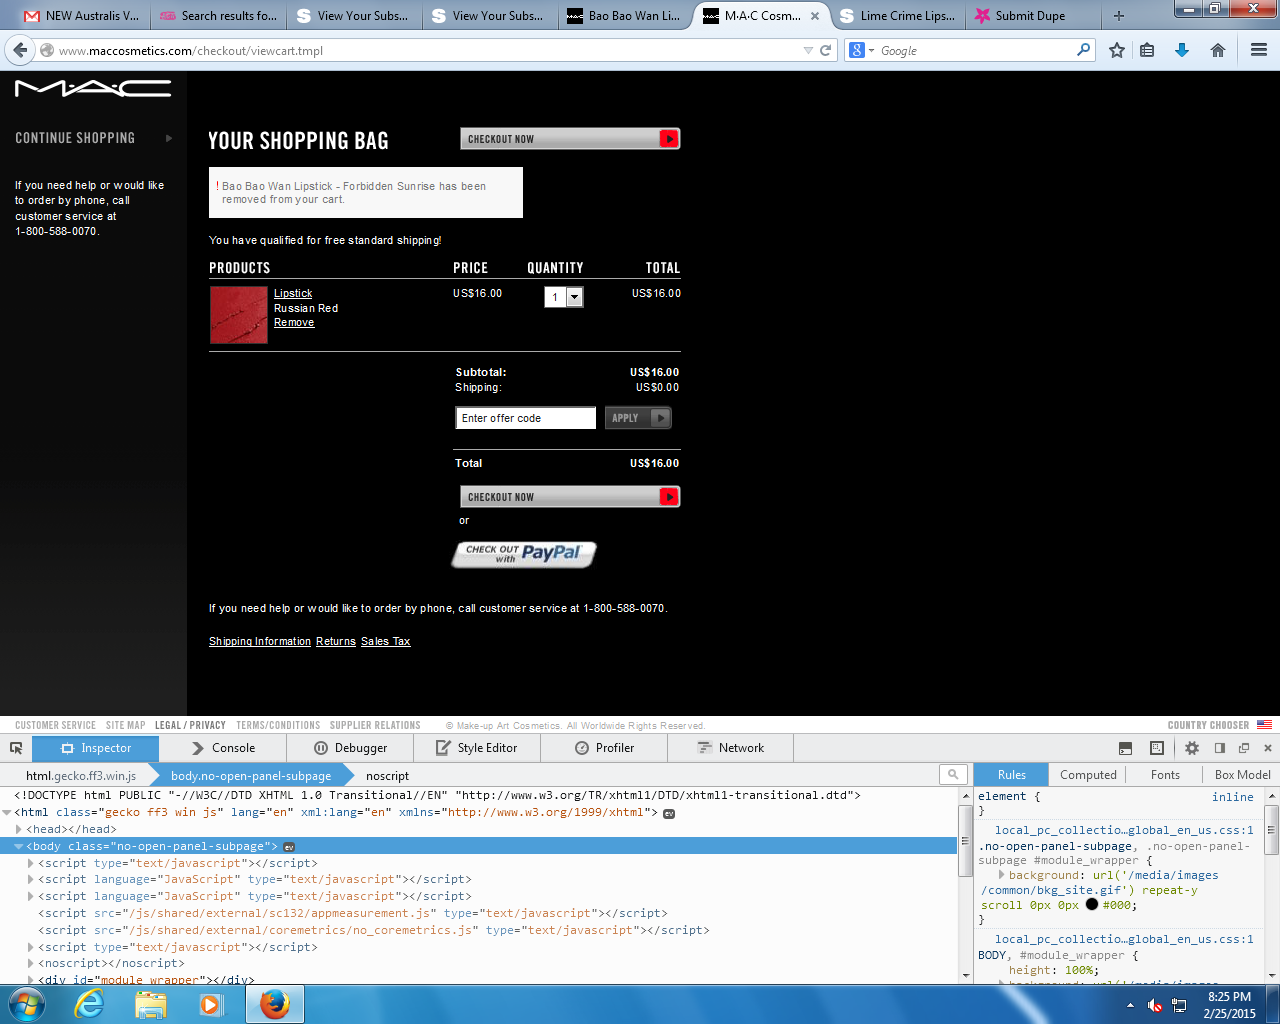The height and width of the screenshot is (1024, 1280).
Task: Open the Sales Tax link
Action: pos(386,642)
